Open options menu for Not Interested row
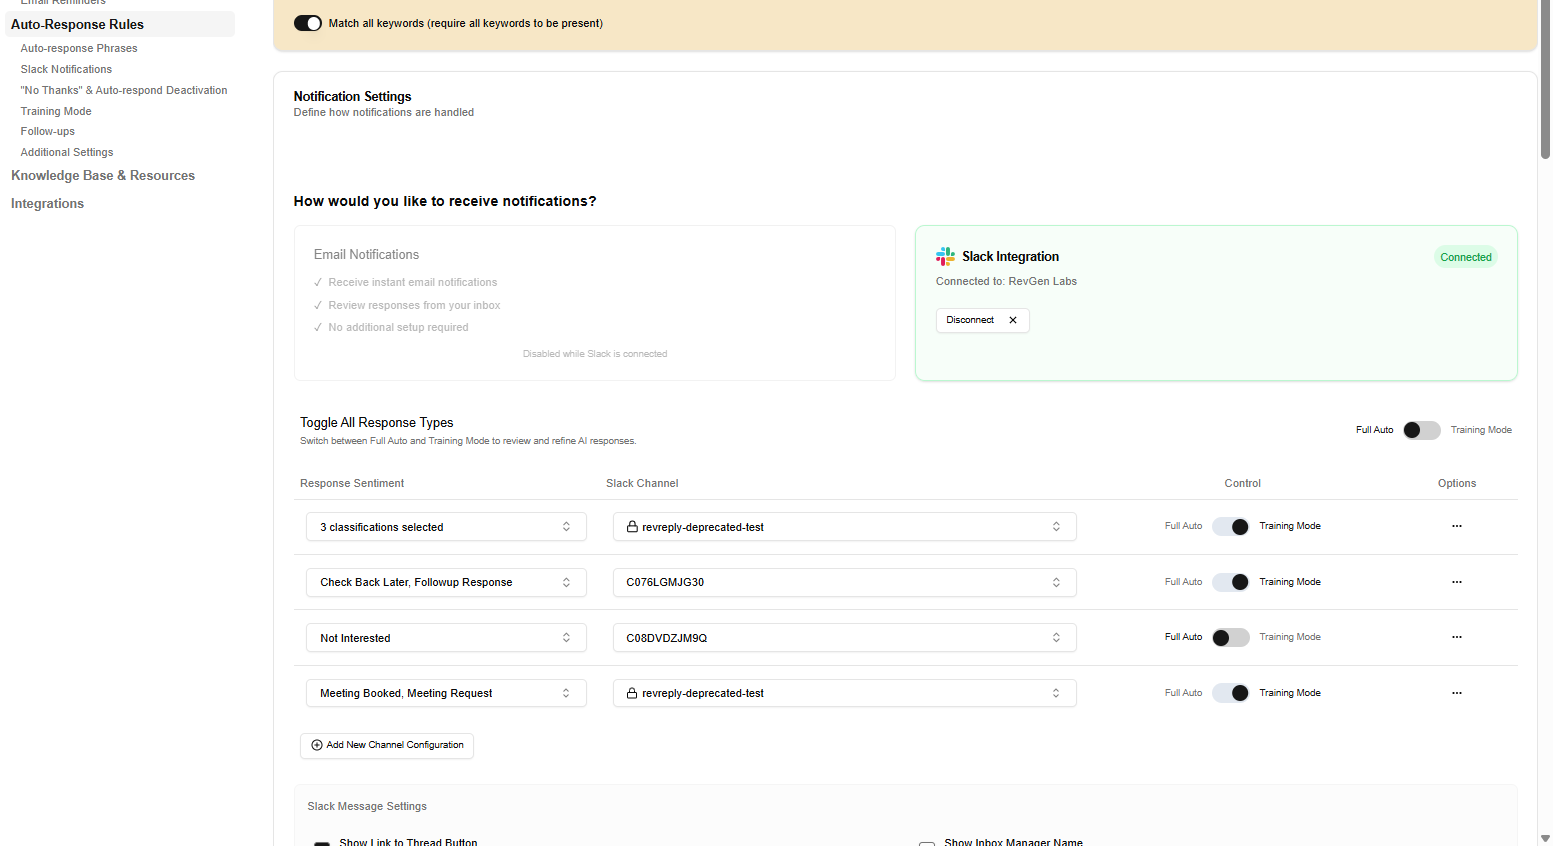The image size is (1557, 851). [x=1456, y=637]
